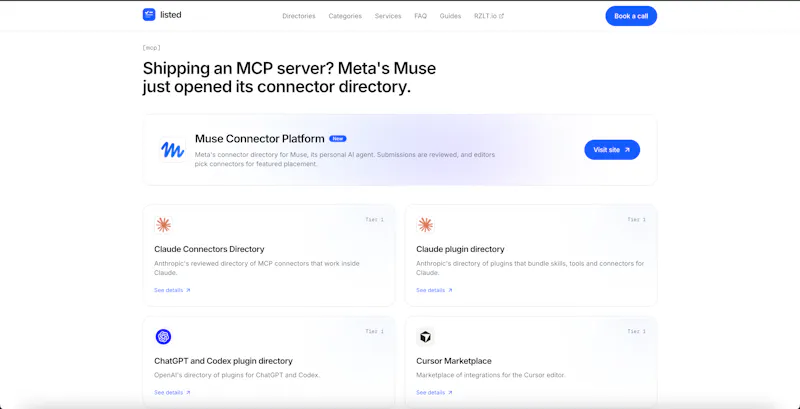This screenshot has height=409, width=800.
Task: Go to the Services page
Action: click(x=388, y=16)
